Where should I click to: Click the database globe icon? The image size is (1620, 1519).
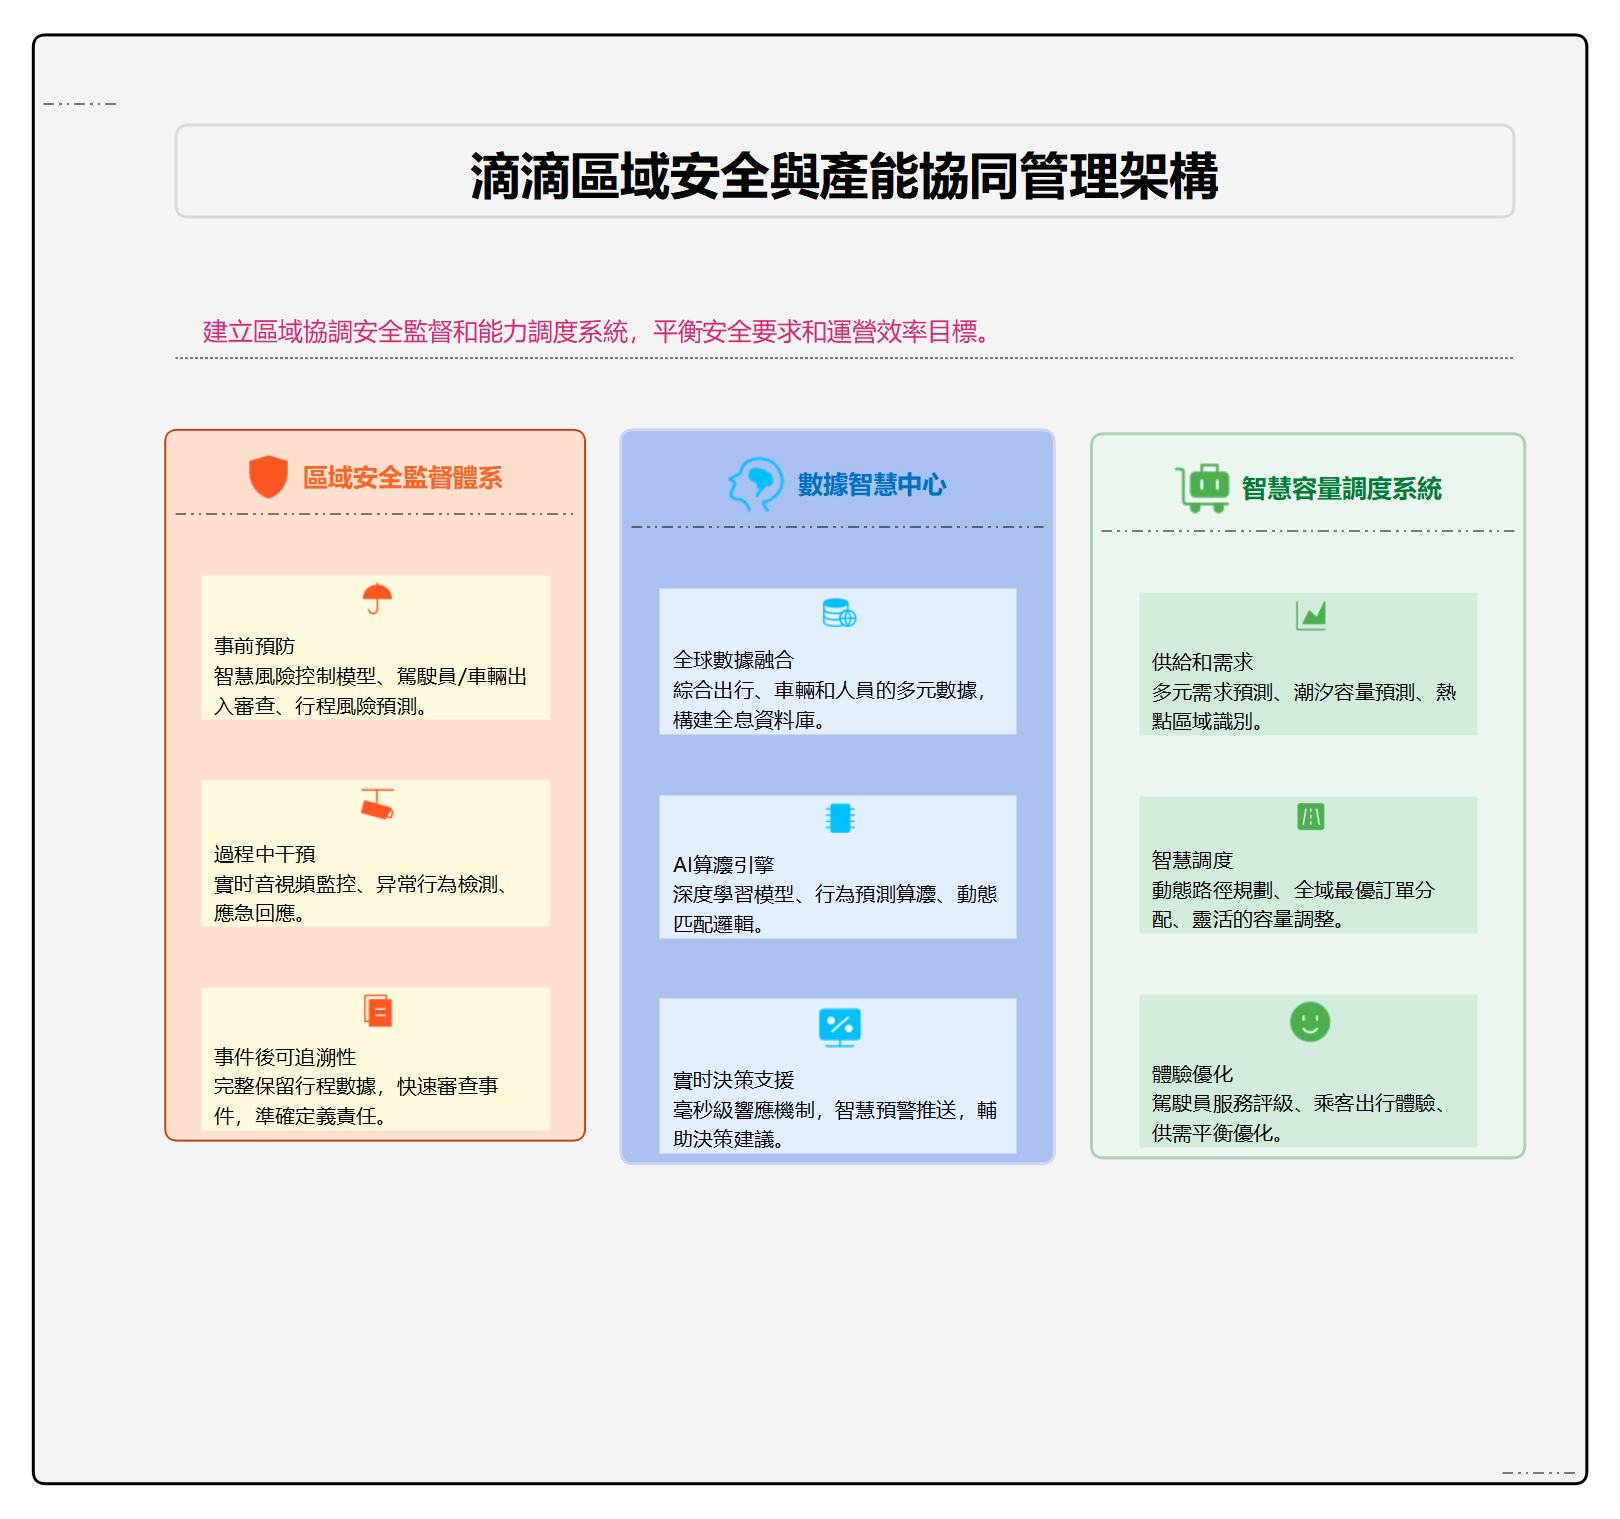tap(839, 613)
